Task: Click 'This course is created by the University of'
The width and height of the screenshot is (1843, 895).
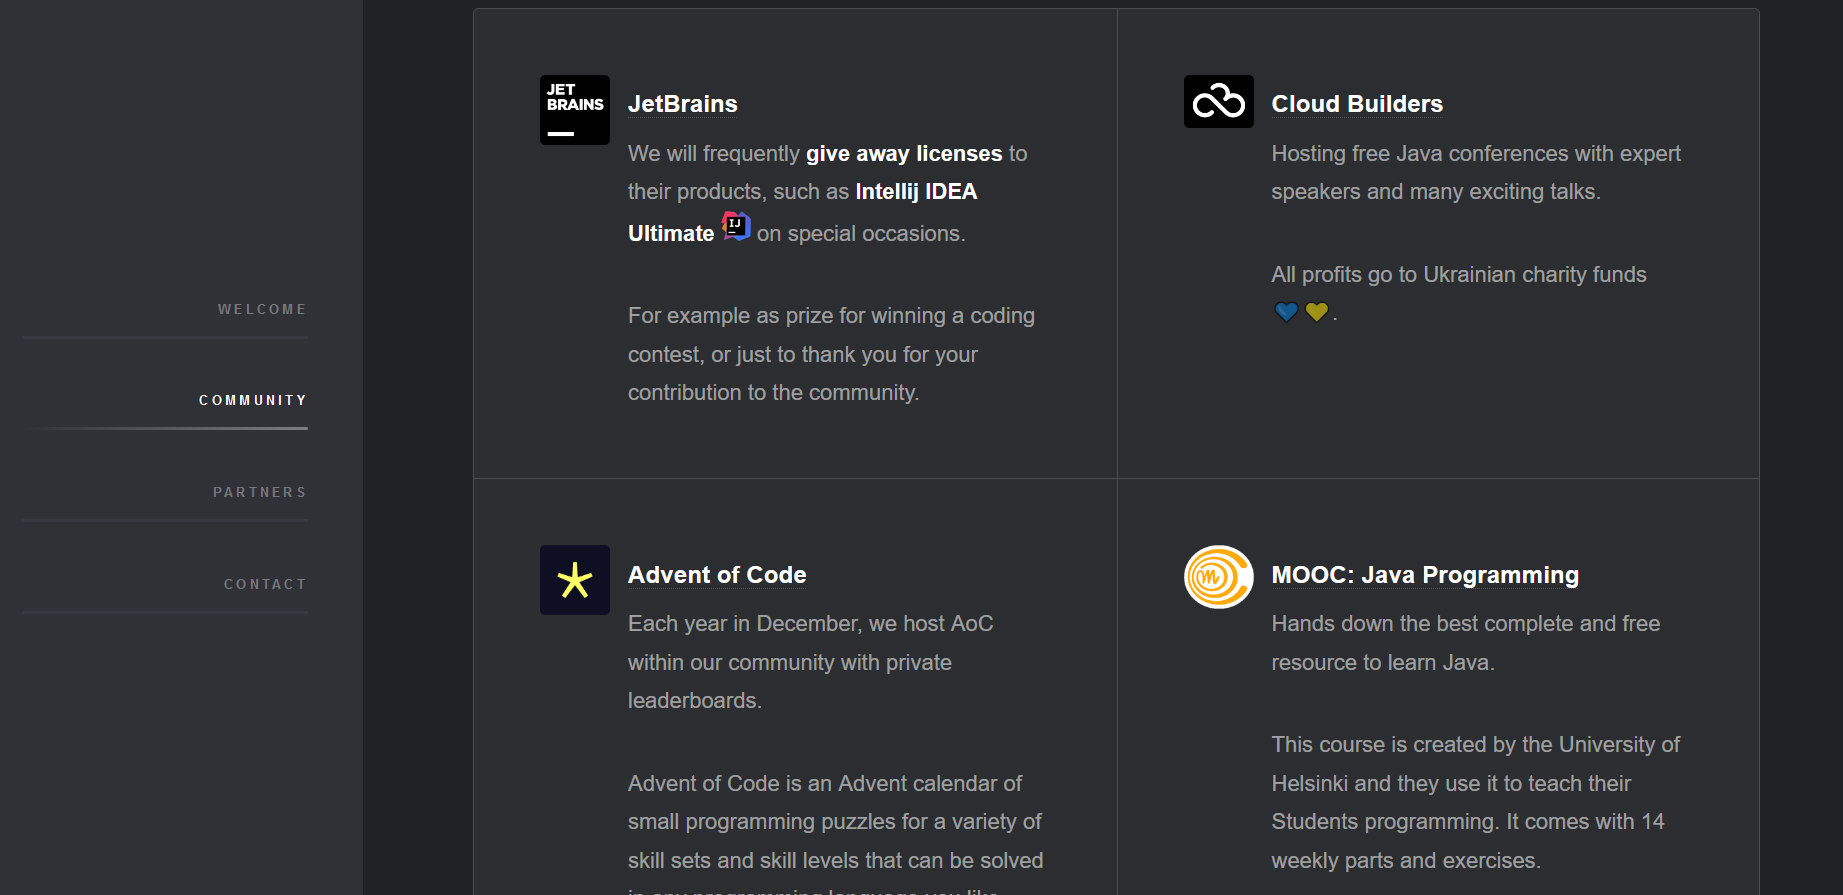Action: click(x=1476, y=744)
